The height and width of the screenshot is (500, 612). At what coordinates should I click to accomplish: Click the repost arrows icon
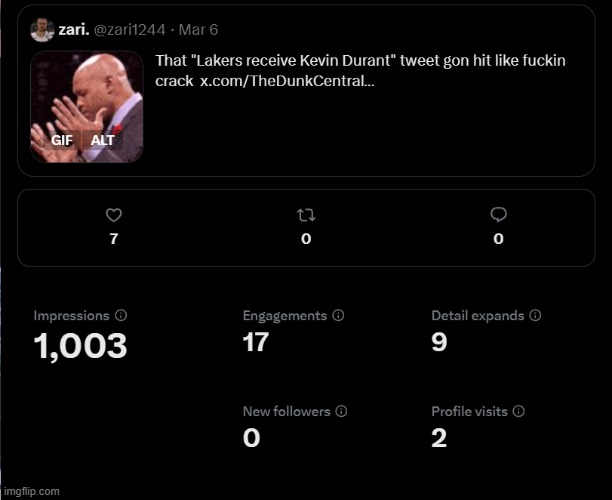click(306, 215)
